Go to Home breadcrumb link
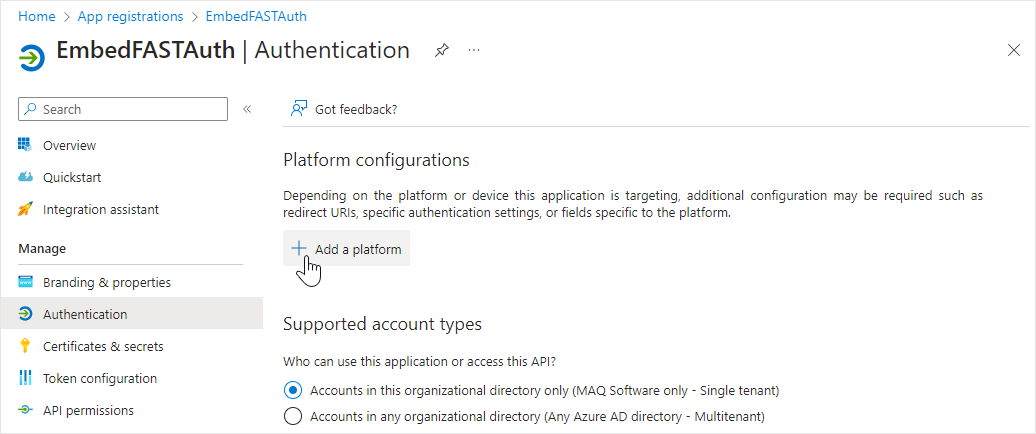This screenshot has width=1036, height=434. click(37, 16)
